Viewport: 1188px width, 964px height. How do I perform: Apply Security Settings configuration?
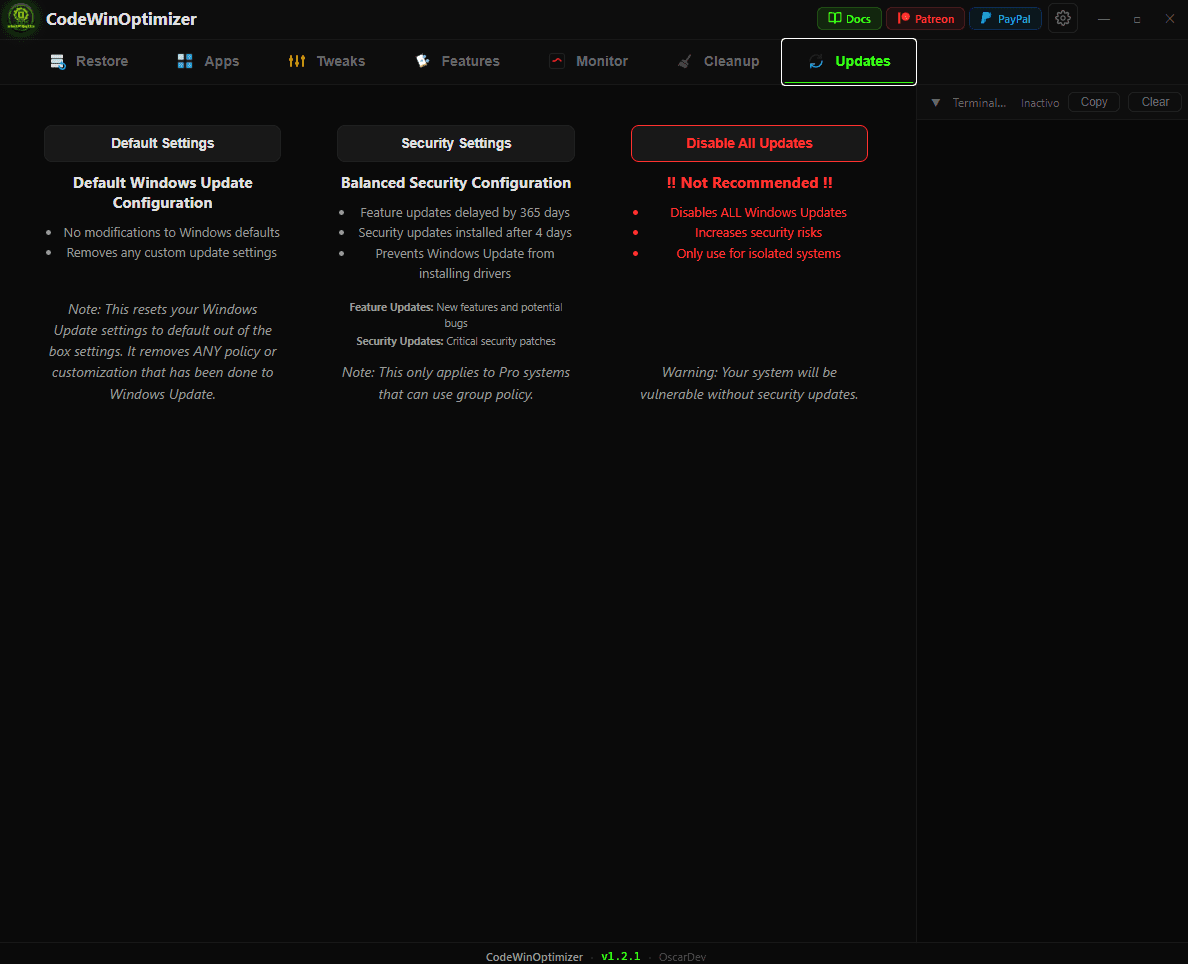(456, 143)
